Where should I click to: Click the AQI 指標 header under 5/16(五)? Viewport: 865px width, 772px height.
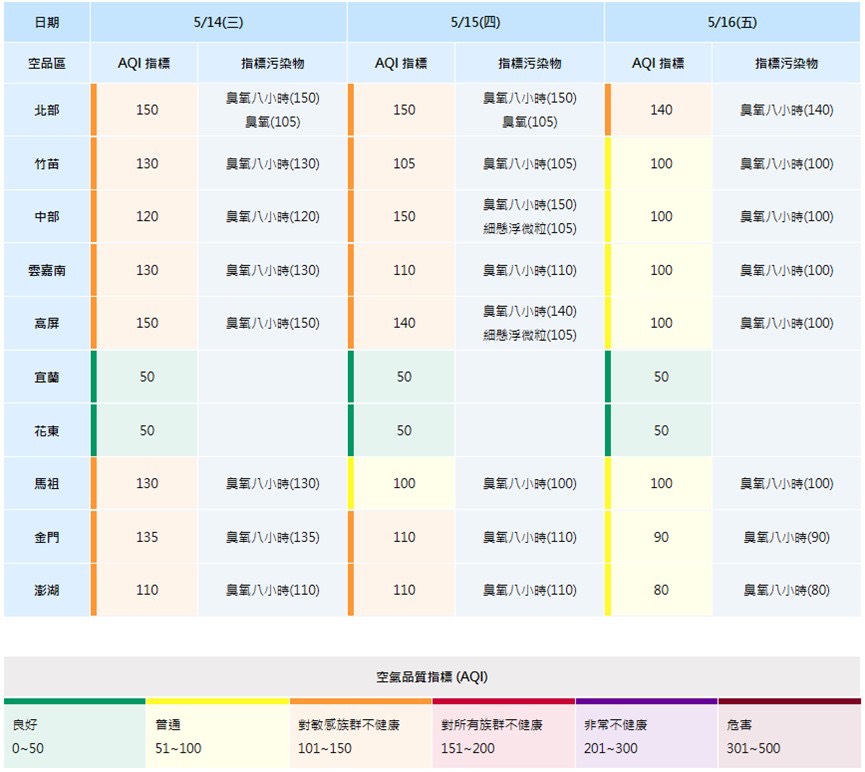pos(658,63)
